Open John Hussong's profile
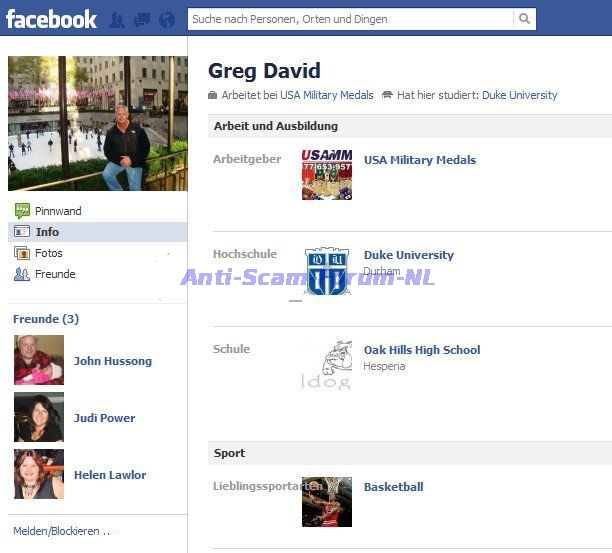Screen dimensions: 612x553 pyautogui.click(x=113, y=361)
